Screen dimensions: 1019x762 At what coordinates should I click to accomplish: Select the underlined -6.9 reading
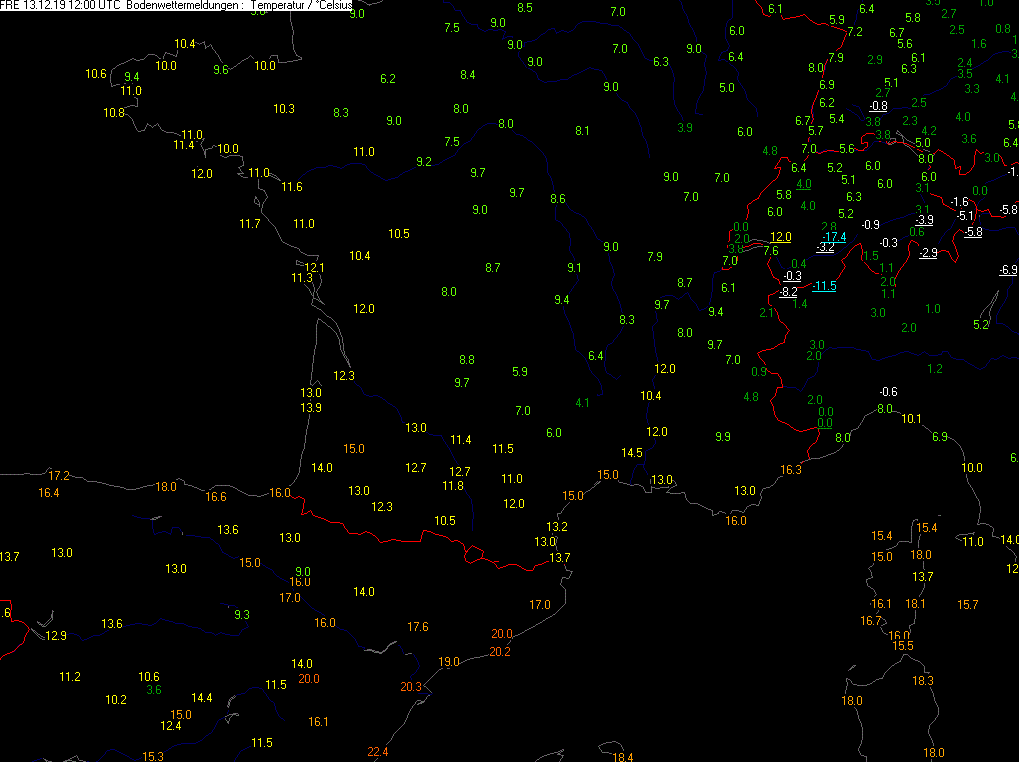[1008, 270]
